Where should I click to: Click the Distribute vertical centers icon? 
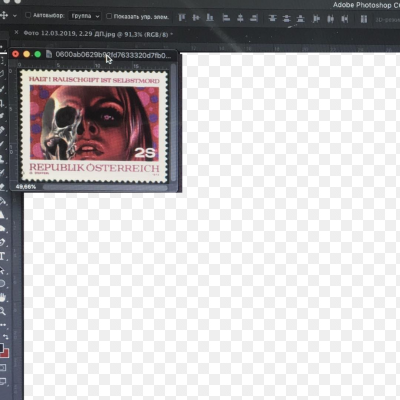click(x=287, y=18)
